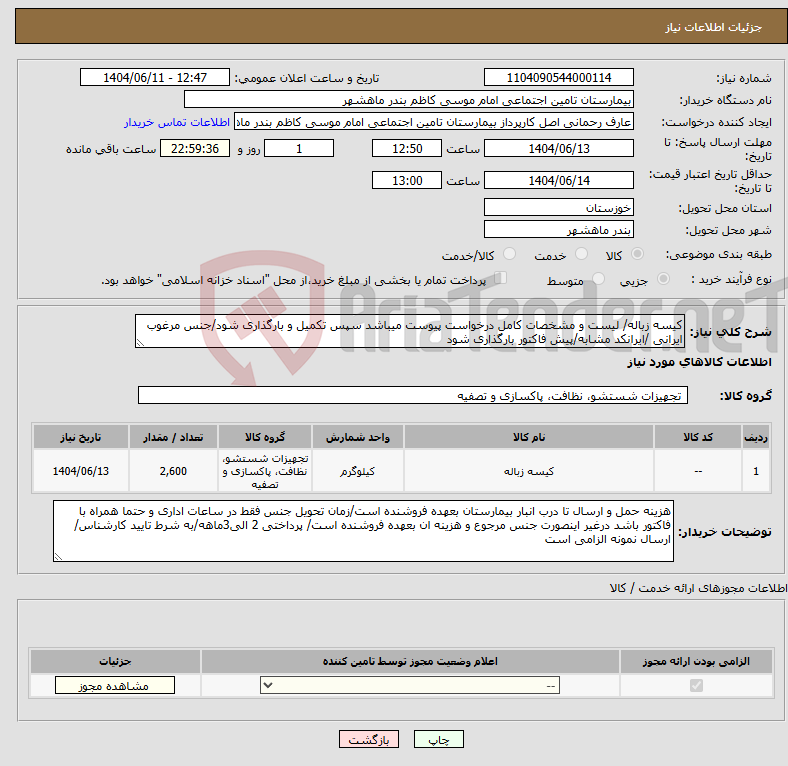Image resolution: width=788 pixels, height=766 pixels.
Task: Click the buyer organization name field
Action: (409, 100)
